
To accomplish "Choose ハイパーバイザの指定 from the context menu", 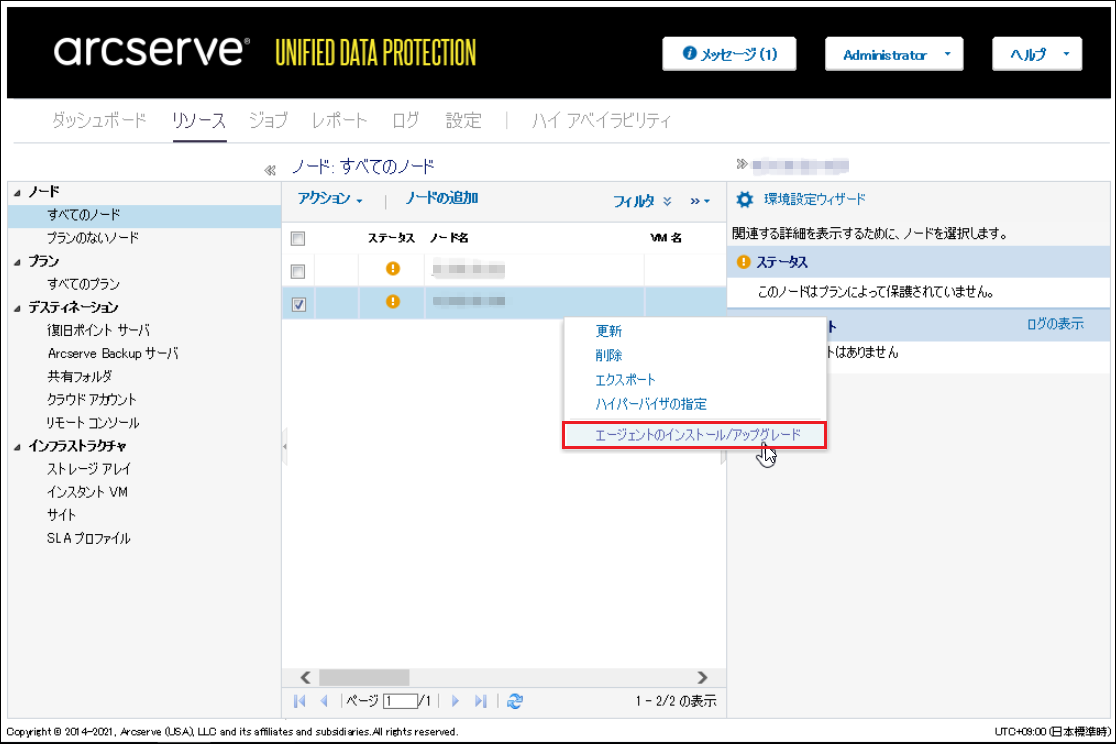I will point(651,404).
